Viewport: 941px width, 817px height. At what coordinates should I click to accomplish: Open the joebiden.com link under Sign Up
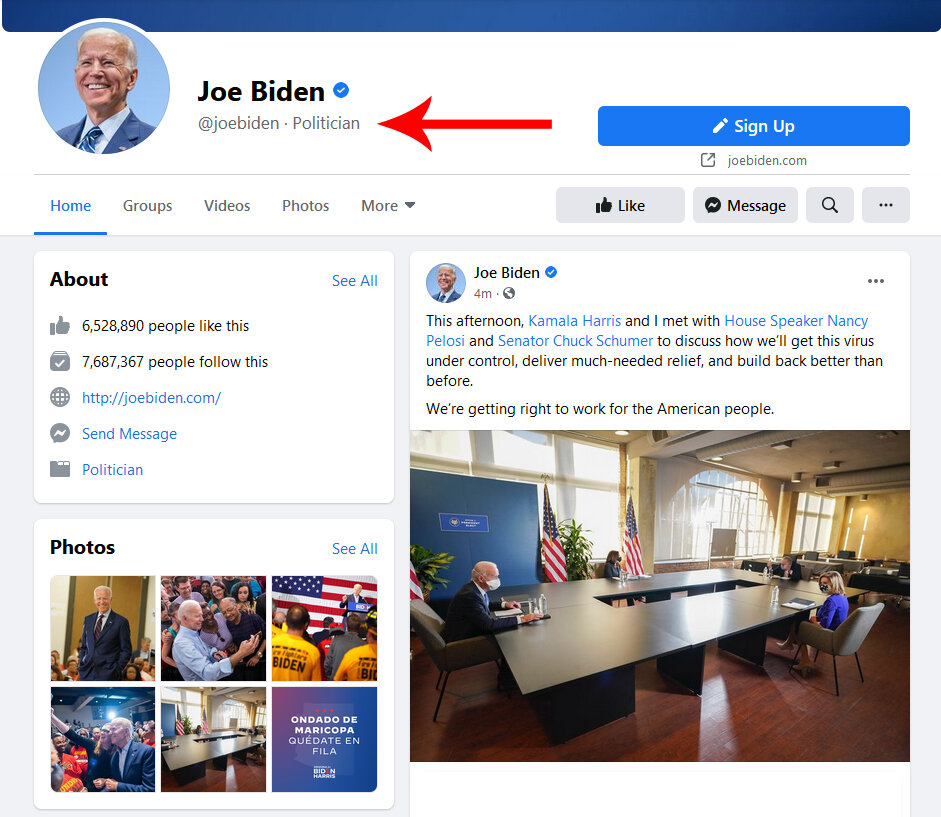(x=767, y=160)
